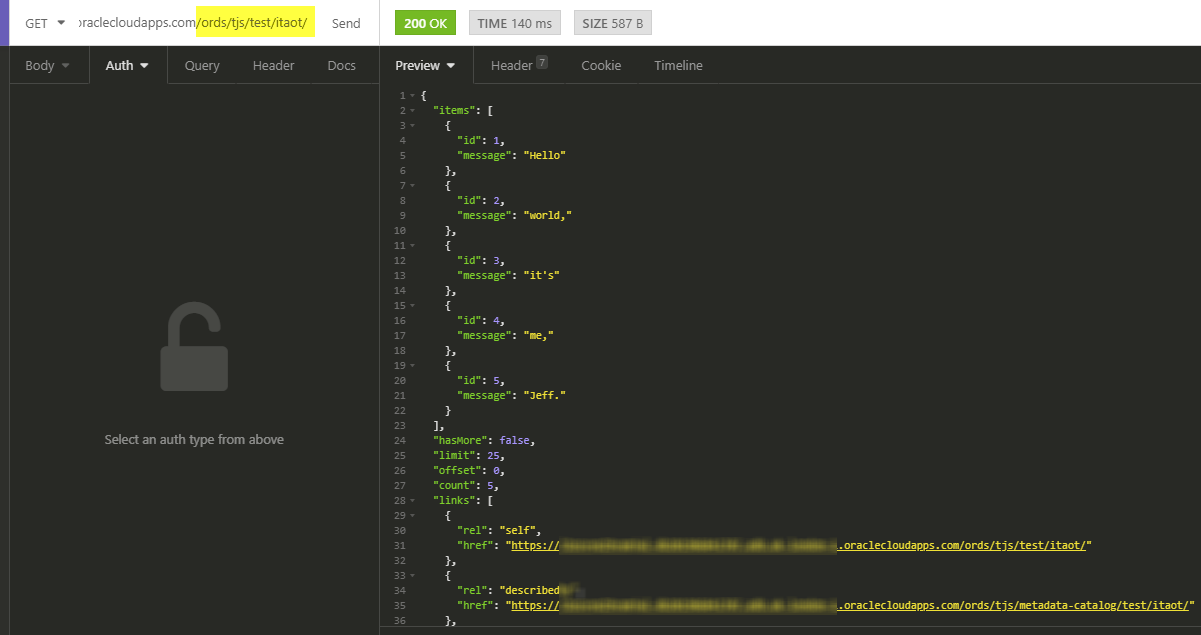Screen dimensions: 1201x635
Task: Click the "id": 5 line
Action: pyautogui.click(x=481, y=380)
